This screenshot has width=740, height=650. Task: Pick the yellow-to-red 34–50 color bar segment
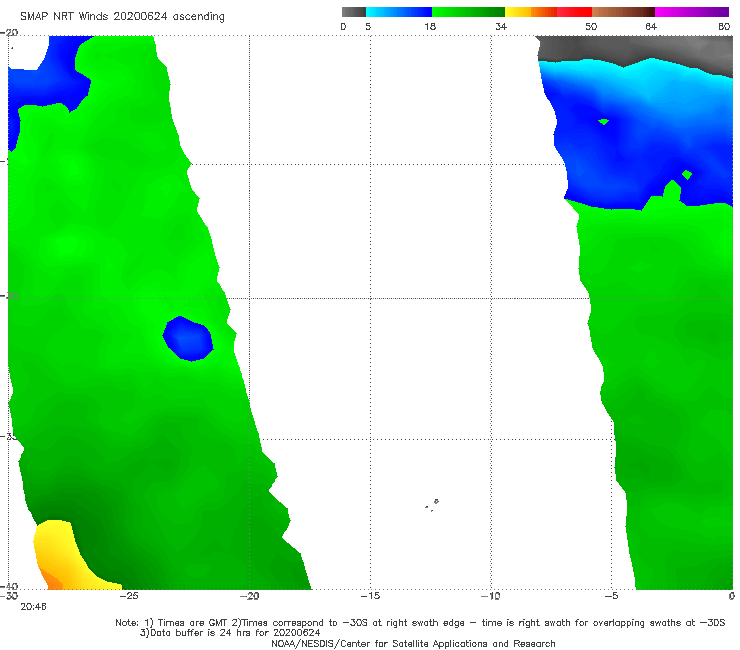tap(548, 12)
